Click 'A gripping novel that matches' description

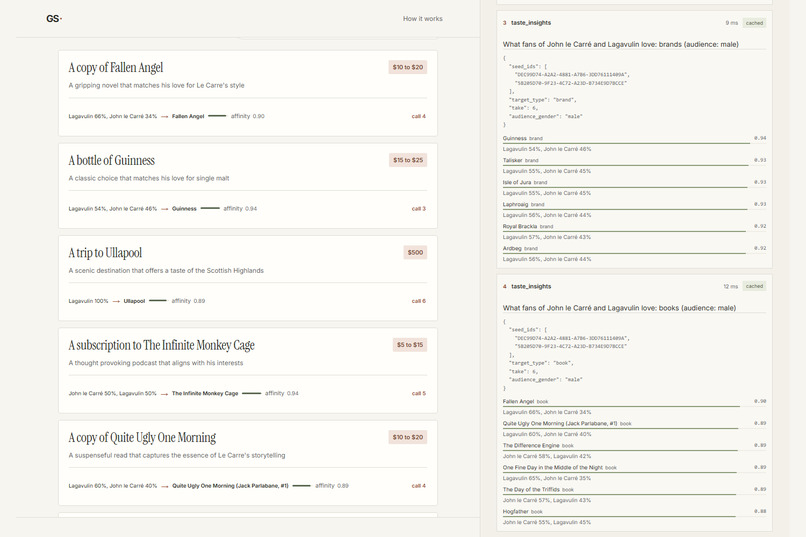[156, 85]
